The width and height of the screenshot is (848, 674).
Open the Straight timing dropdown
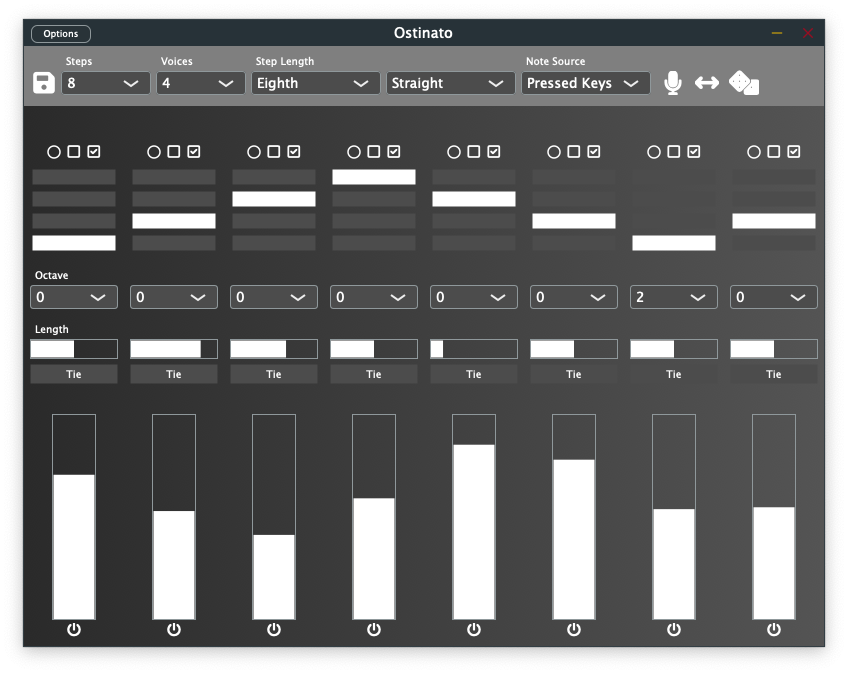pyautogui.click(x=450, y=83)
